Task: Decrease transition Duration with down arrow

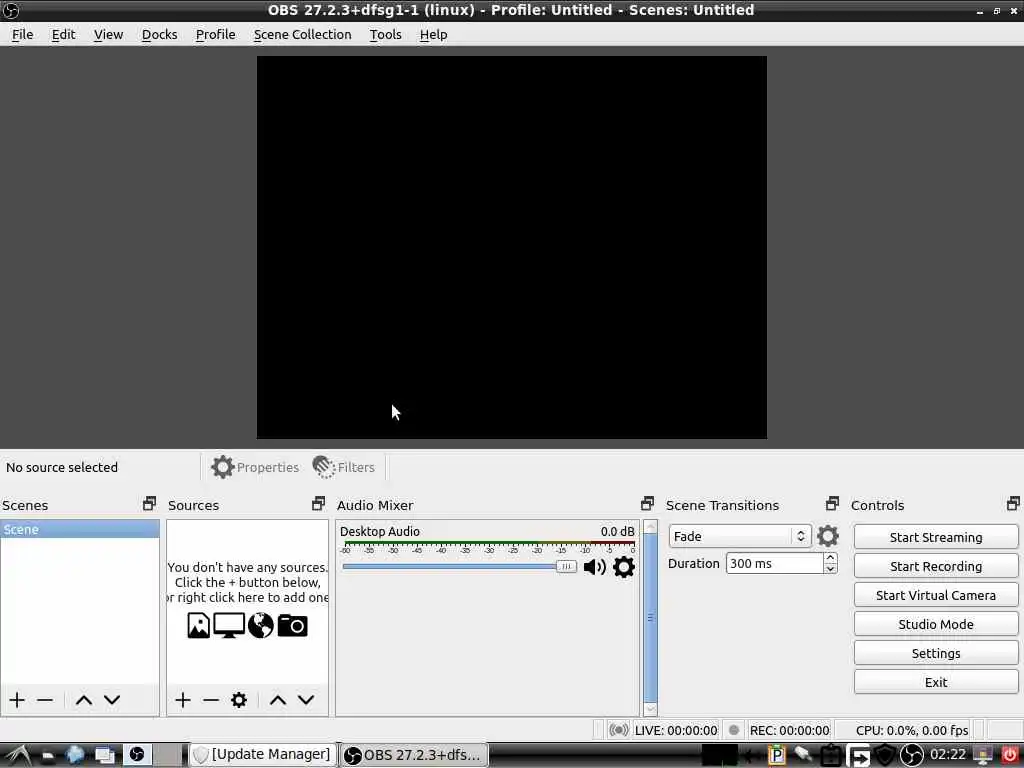Action: [x=830, y=569]
